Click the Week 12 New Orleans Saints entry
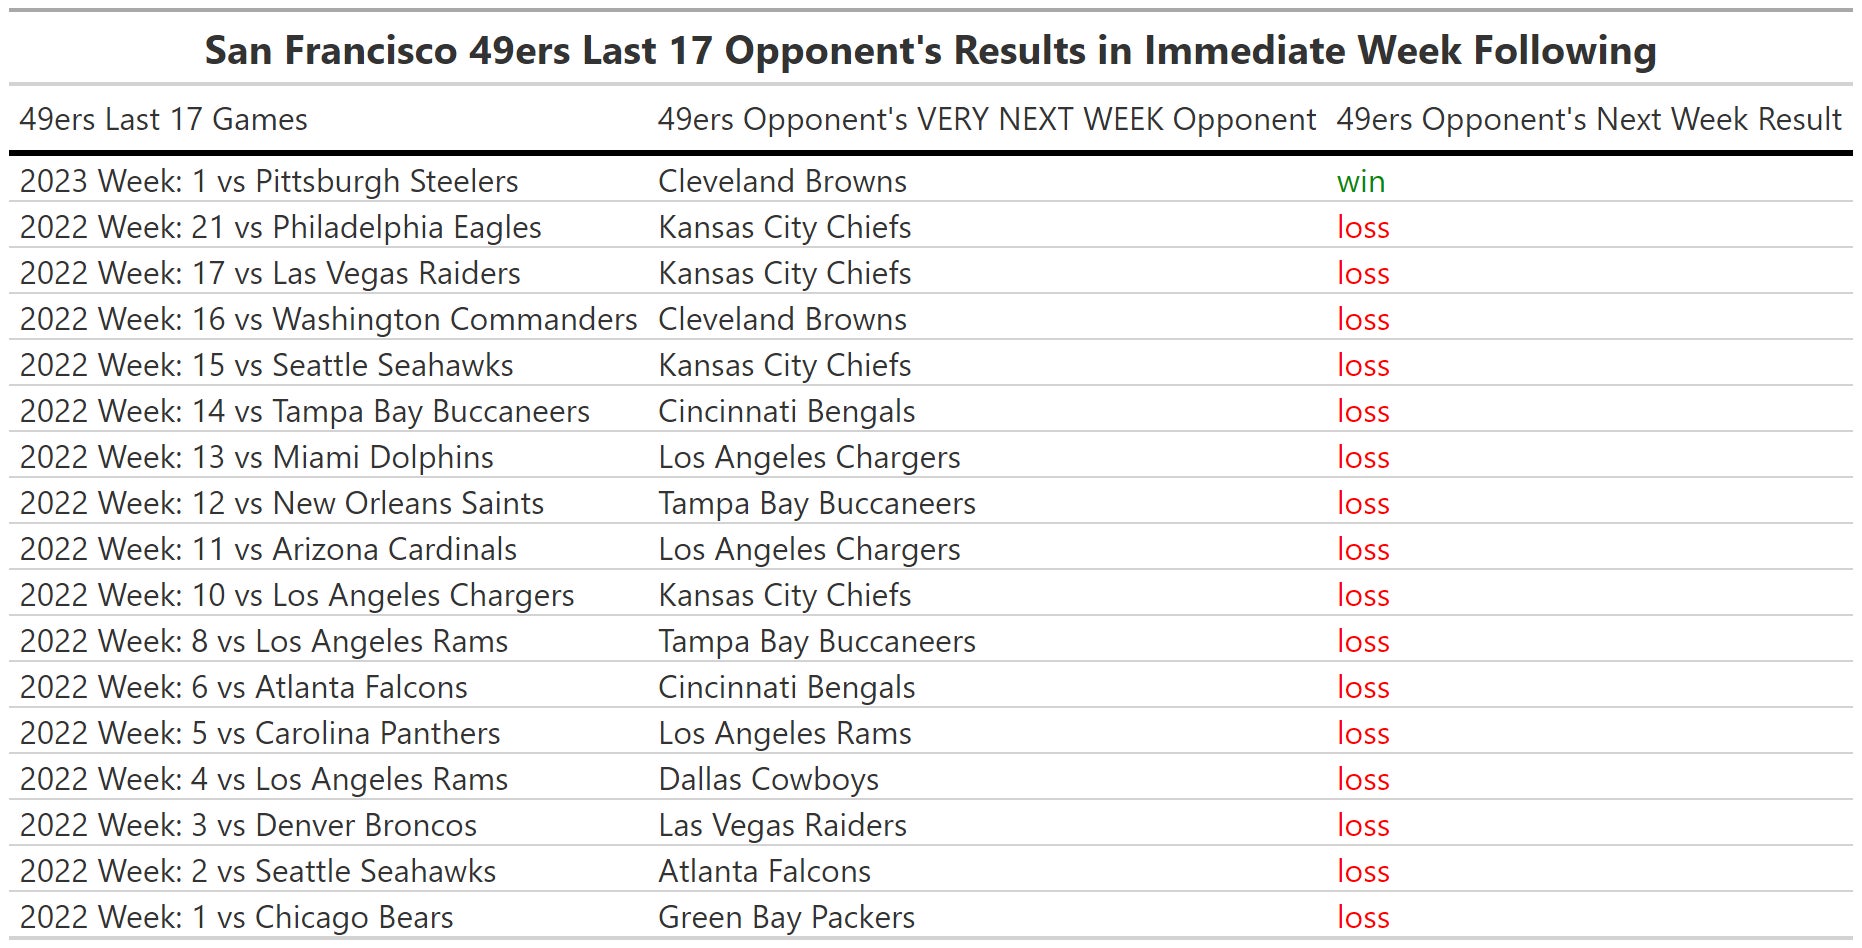 click(282, 504)
